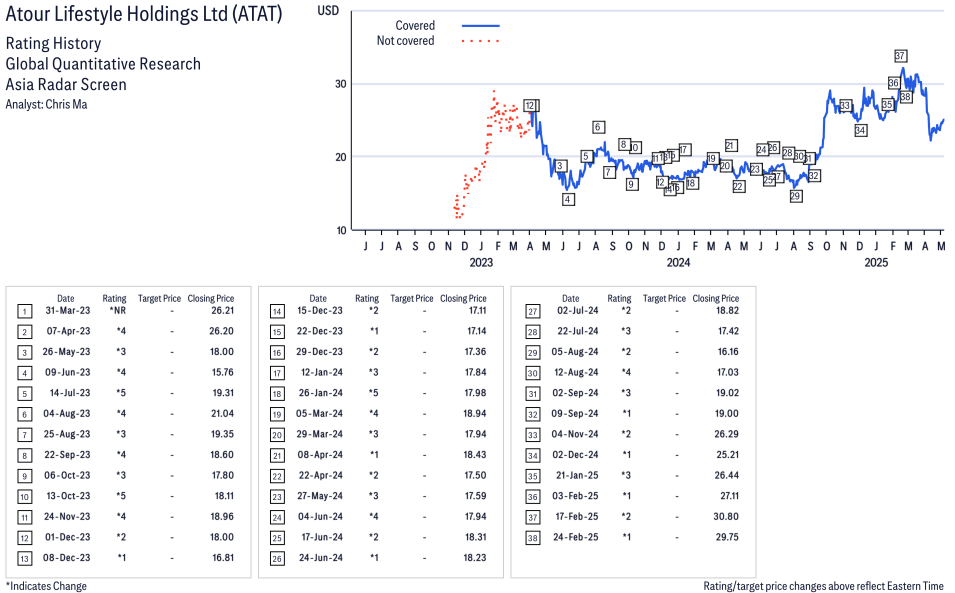955x593 pixels.
Task: Click the red dotted Not covered legend sample
Action: click(x=481, y=41)
